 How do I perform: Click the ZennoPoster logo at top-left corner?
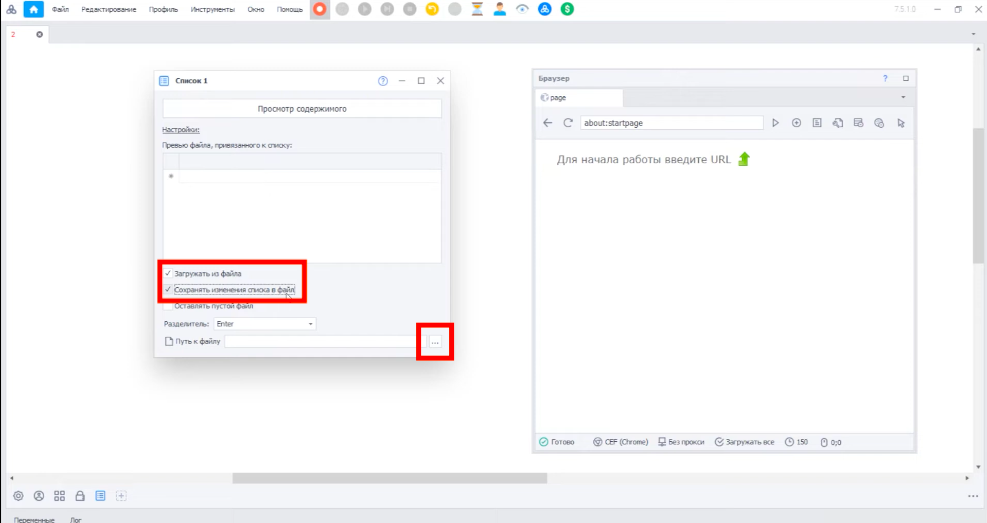[x=11, y=9]
